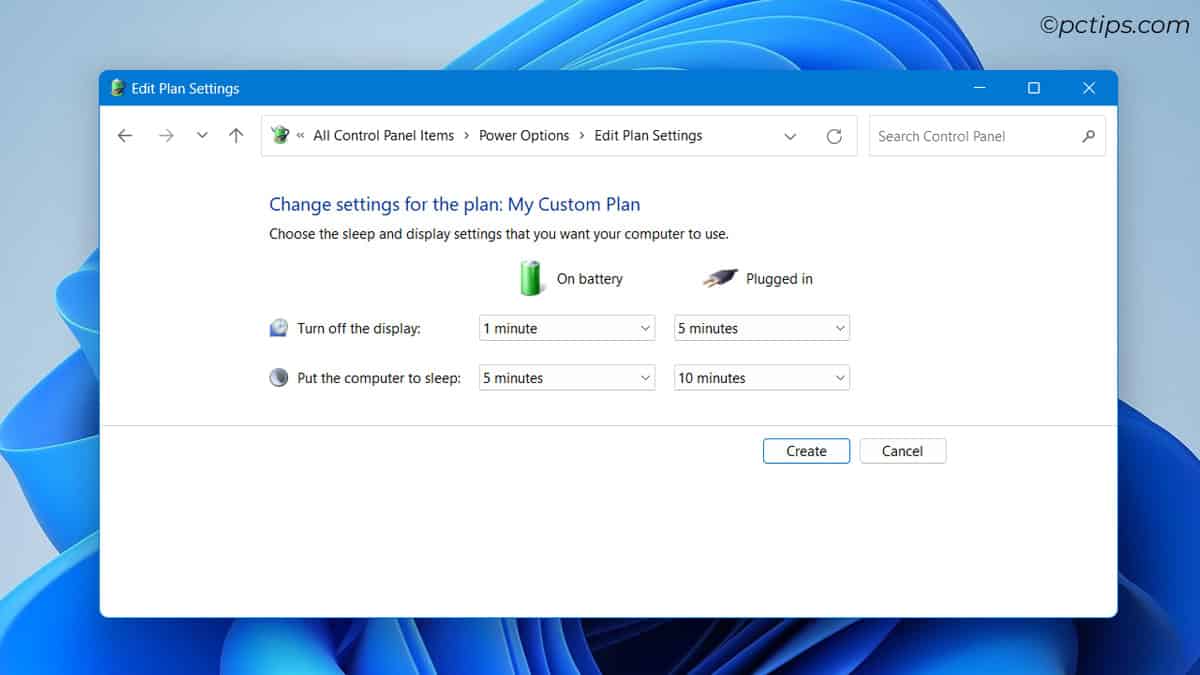Click the up navigation arrow

click(236, 135)
